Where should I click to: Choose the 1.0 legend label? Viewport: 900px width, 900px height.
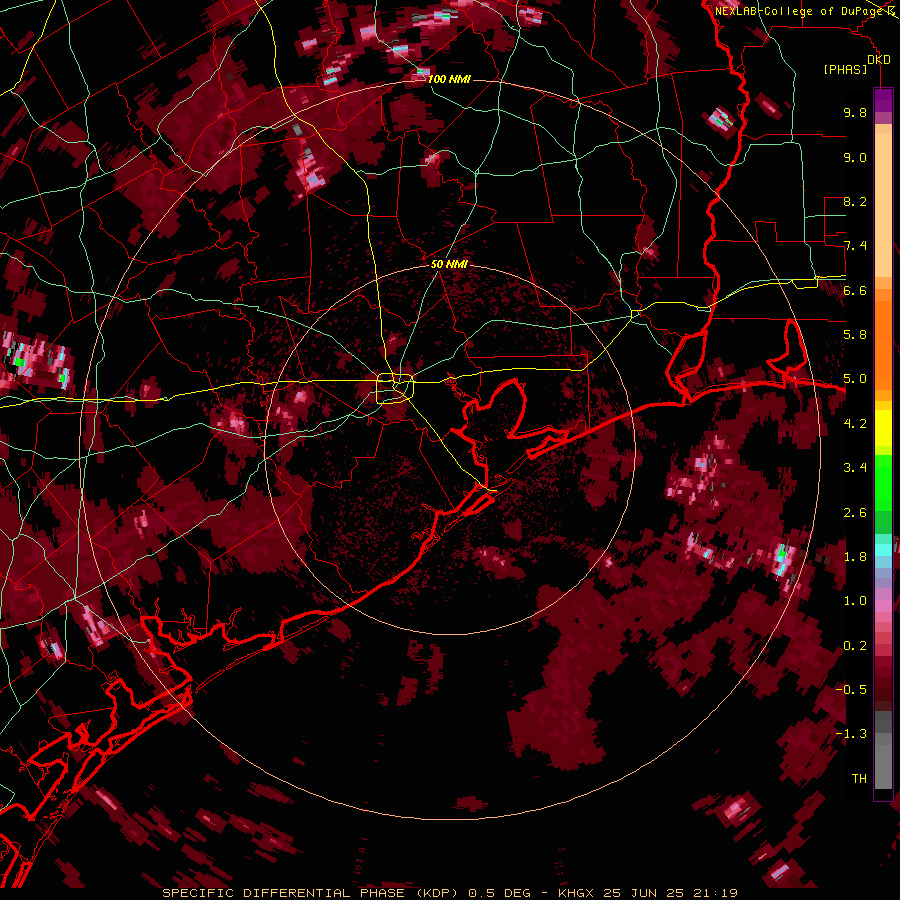coord(855,601)
